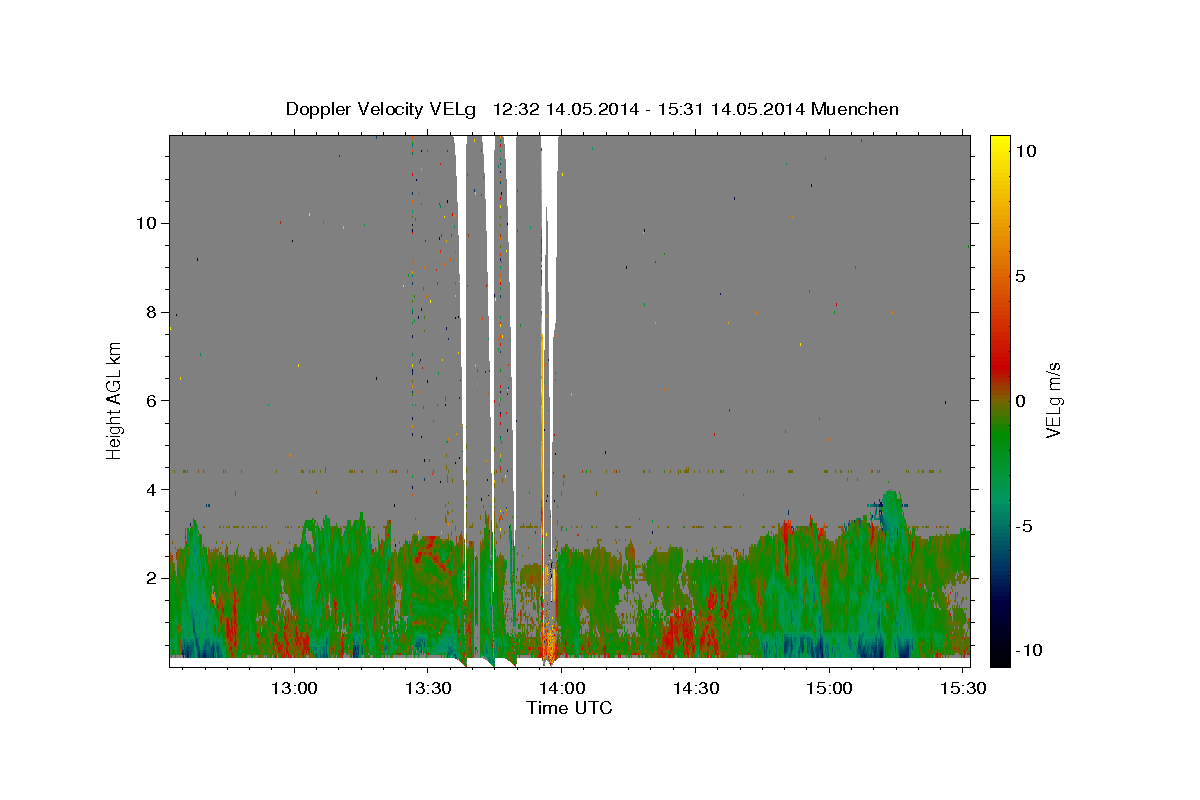The image size is (1200, 800).
Task: Click the colorbar value 5
Action: 1020,276
